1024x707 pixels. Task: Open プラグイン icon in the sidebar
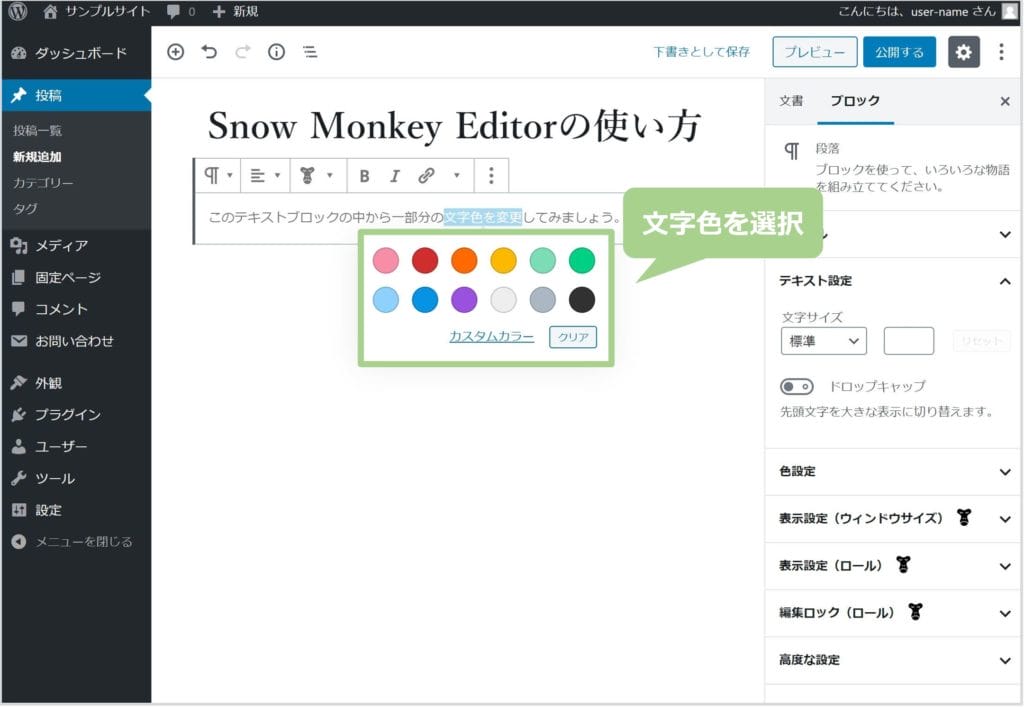(19, 415)
